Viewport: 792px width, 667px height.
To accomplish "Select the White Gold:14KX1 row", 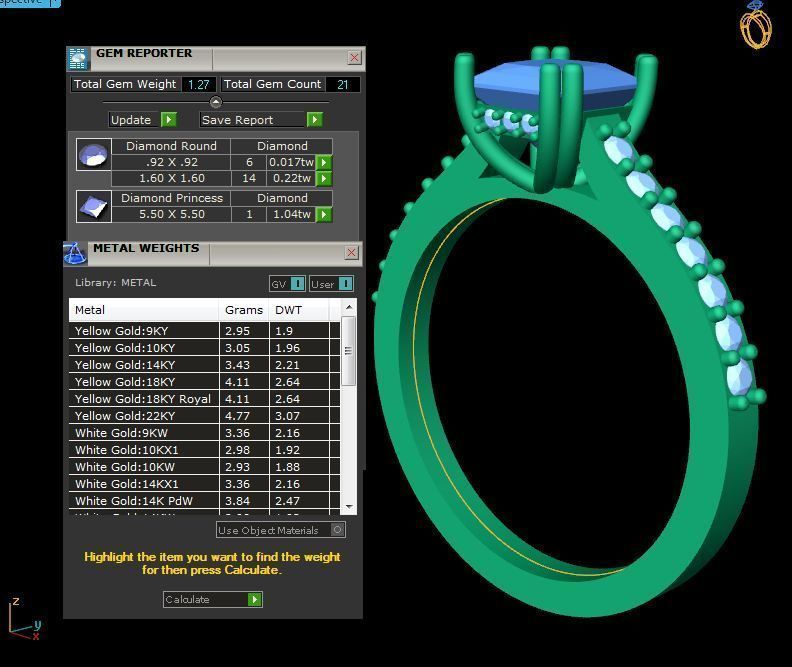I will [204, 484].
